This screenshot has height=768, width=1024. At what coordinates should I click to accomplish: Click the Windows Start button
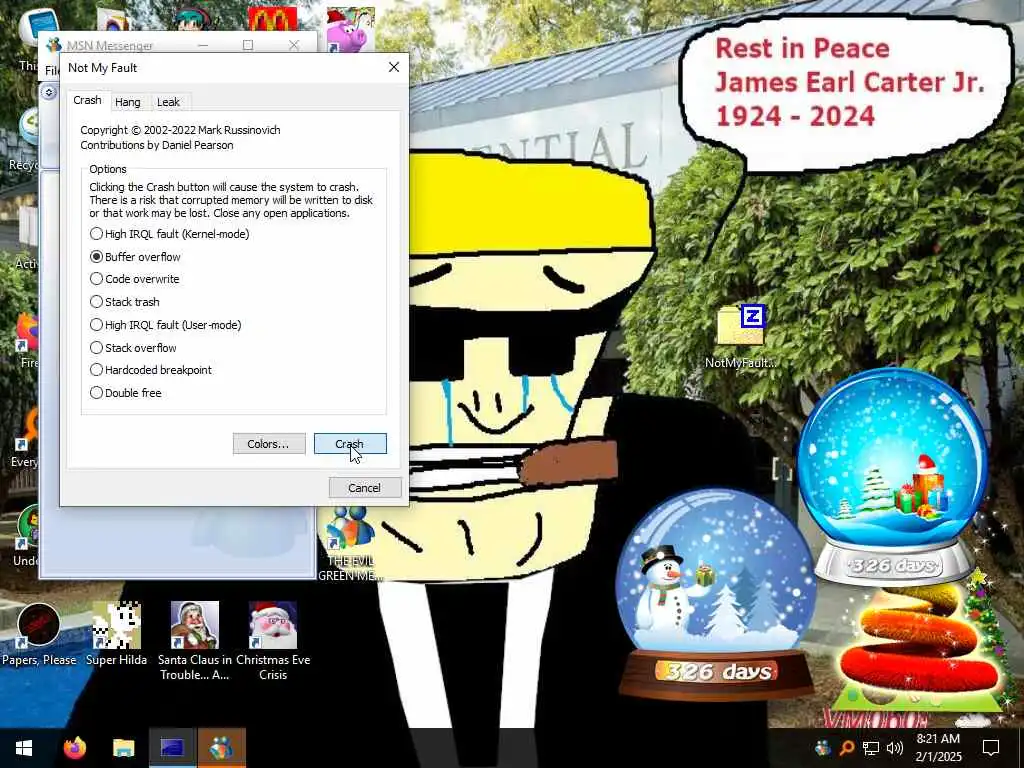[x=24, y=748]
